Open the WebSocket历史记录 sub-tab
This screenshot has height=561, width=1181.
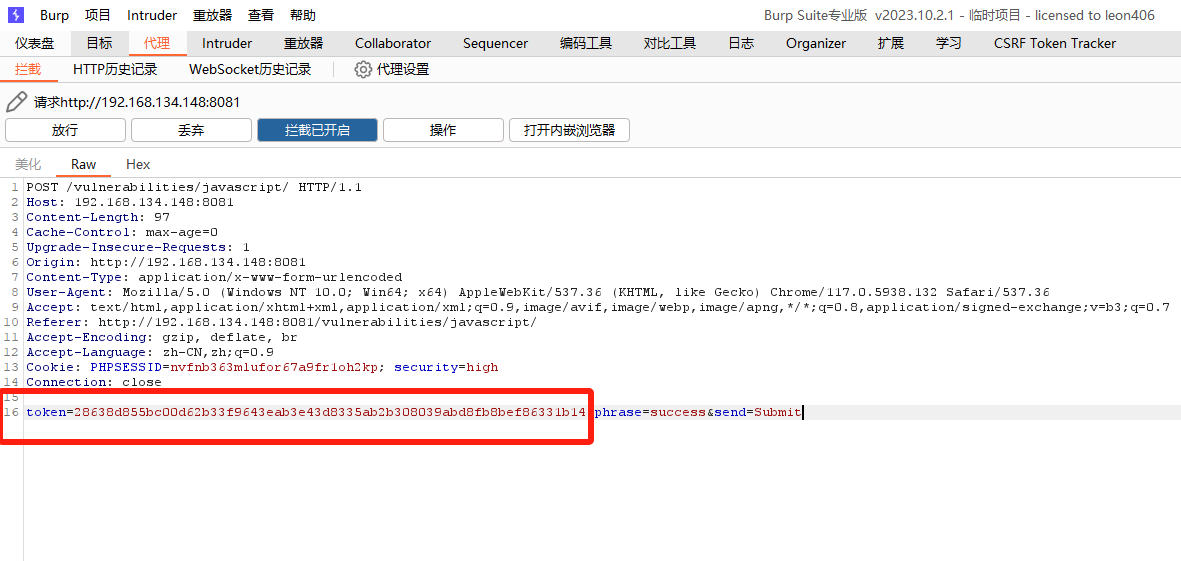coord(250,70)
